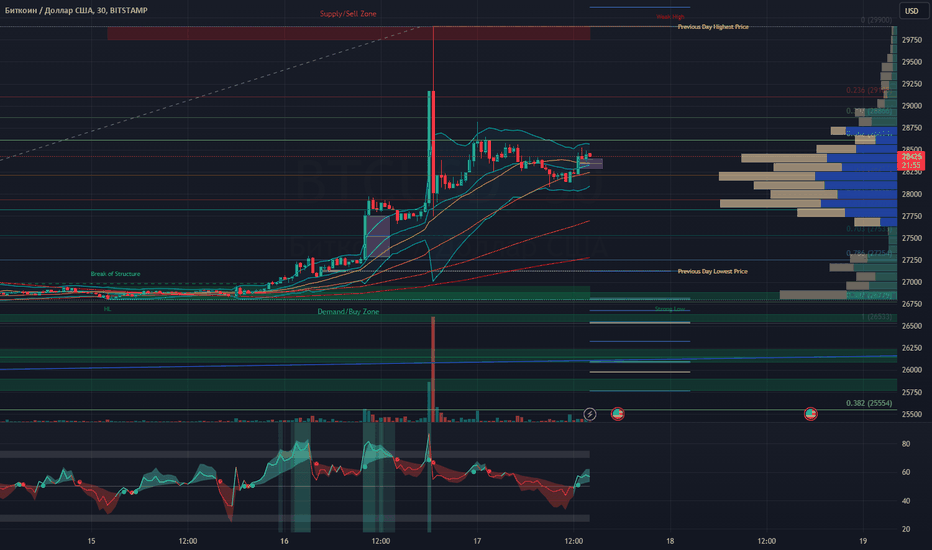The width and height of the screenshot is (932, 550).
Task: Select the 0.382 (25554) Fibonacci level label
Action: tap(869, 403)
